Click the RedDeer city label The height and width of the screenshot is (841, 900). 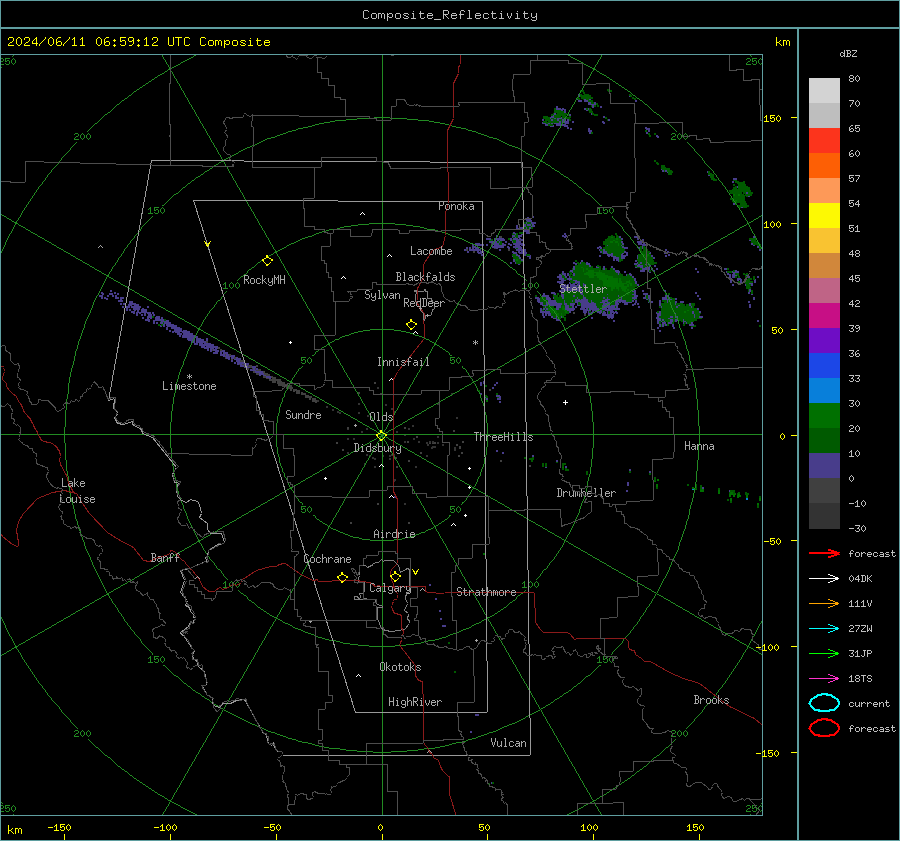click(424, 303)
